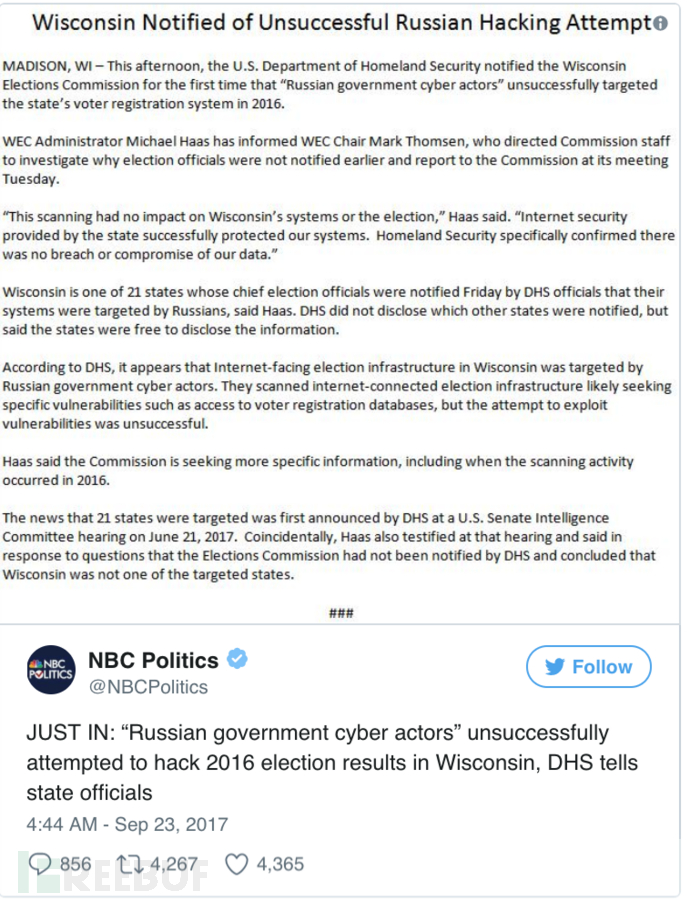Click the 4,267 retweets count
Image resolution: width=690 pixels, height=900 pixels.
174,864
